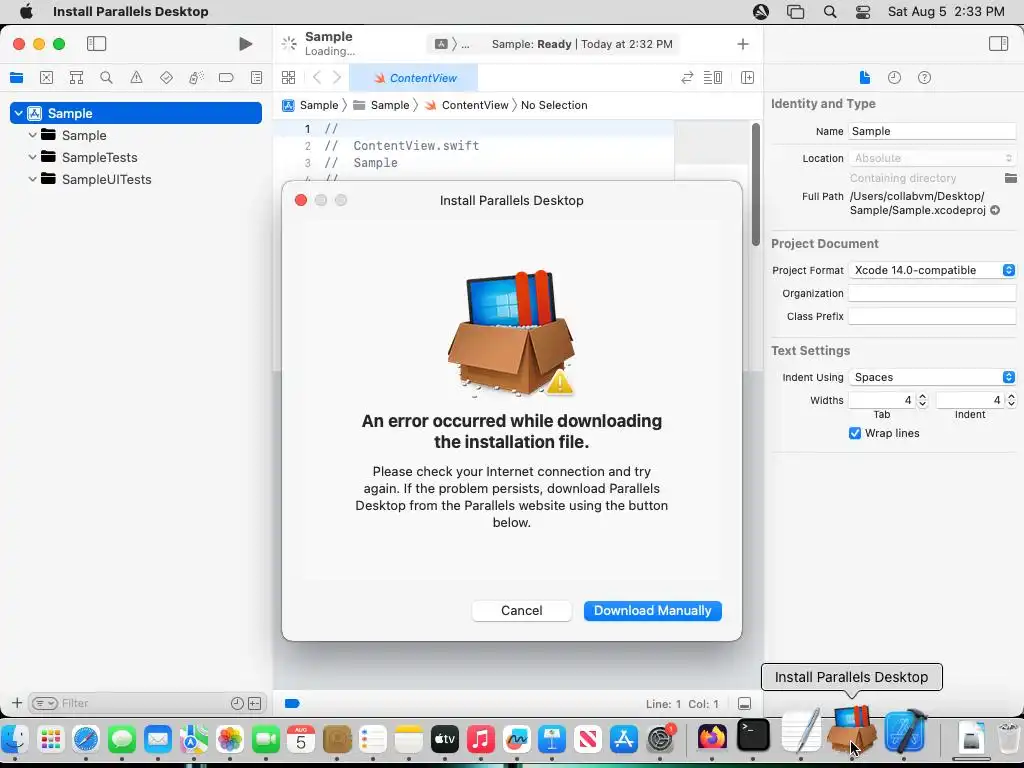Go forward with the editor right chevron

pyautogui.click(x=337, y=78)
